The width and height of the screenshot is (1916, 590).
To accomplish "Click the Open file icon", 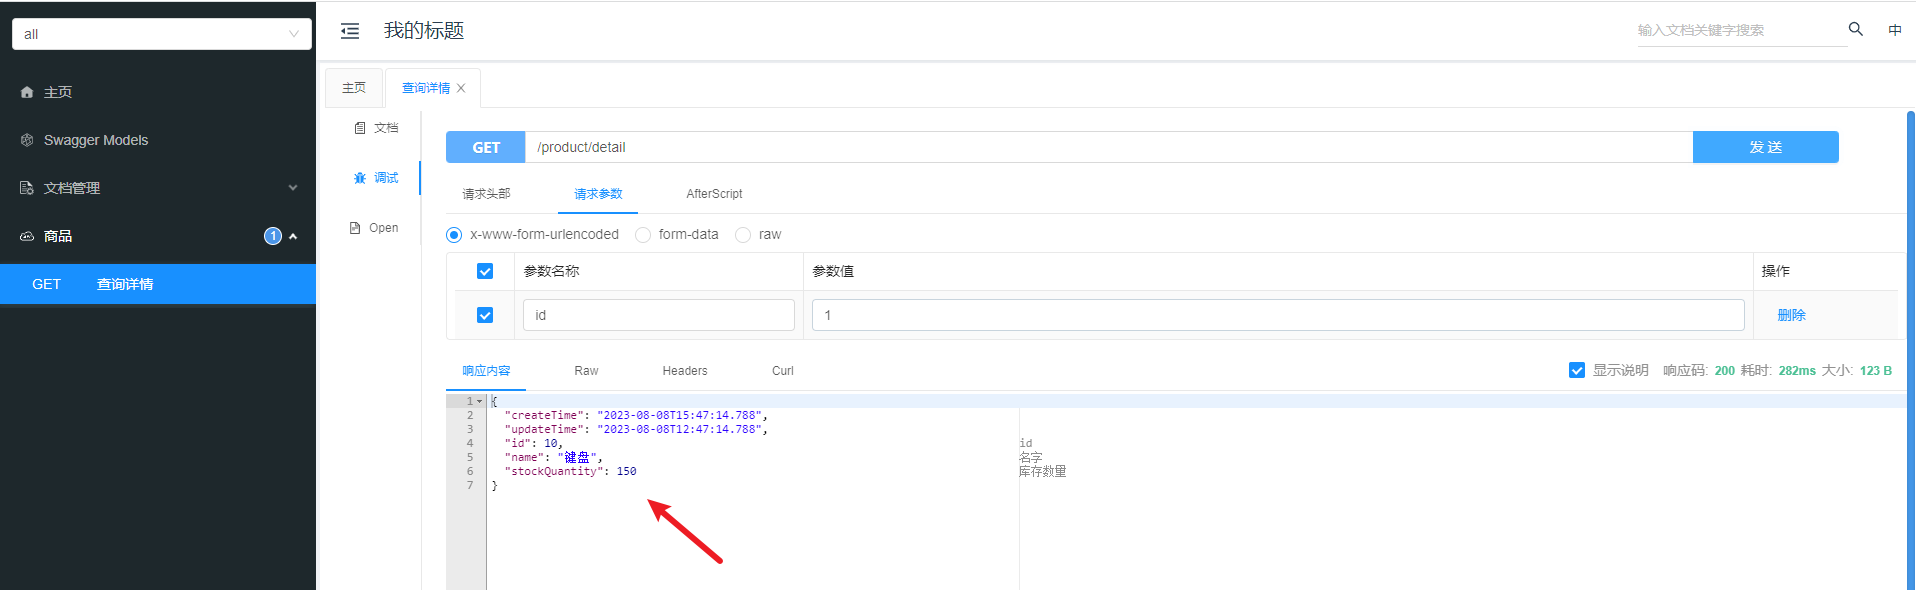I will pyautogui.click(x=355, y=228).
